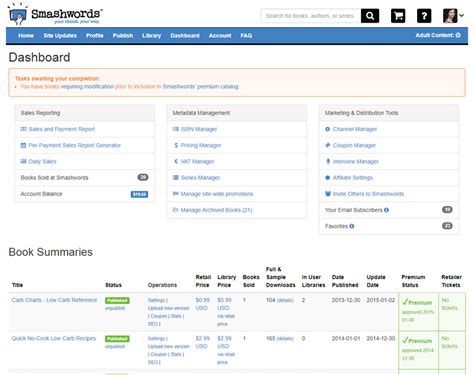Click the Retailer Tickets column header
The width and height of the screenshot is (474, 375).
coord(451,281)
